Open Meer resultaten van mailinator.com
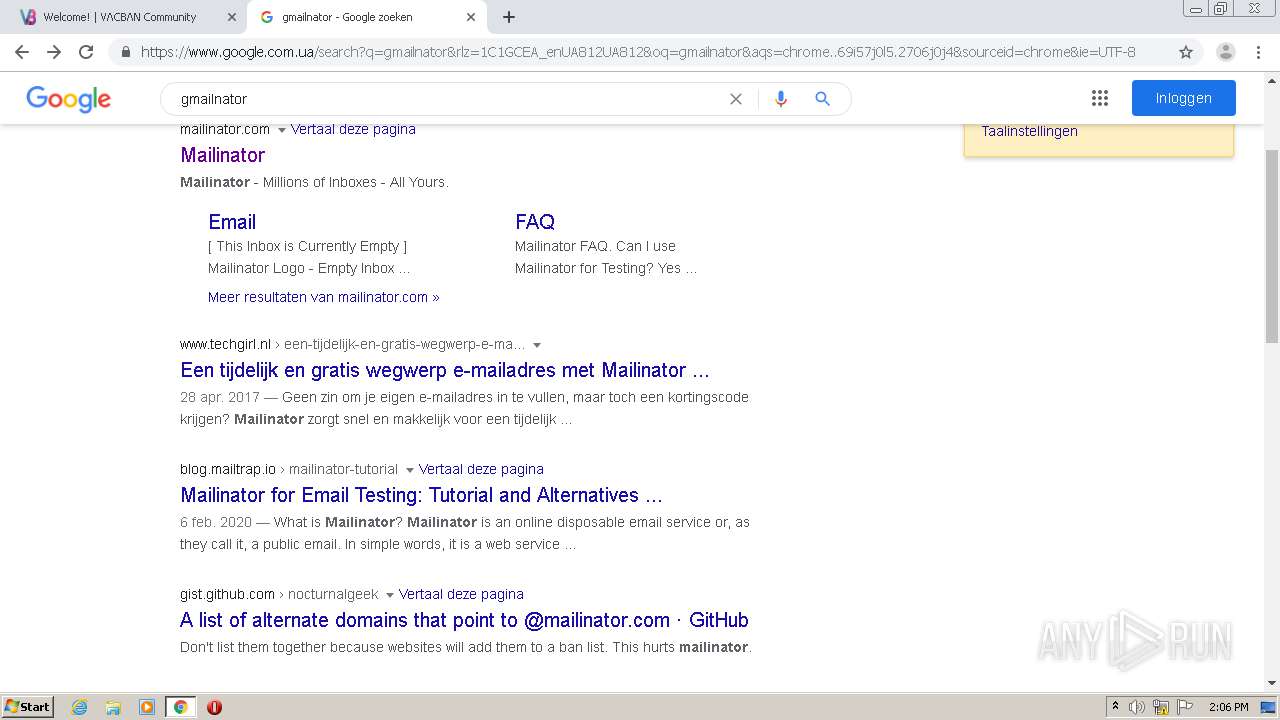1280x720 pixels. 323,297
